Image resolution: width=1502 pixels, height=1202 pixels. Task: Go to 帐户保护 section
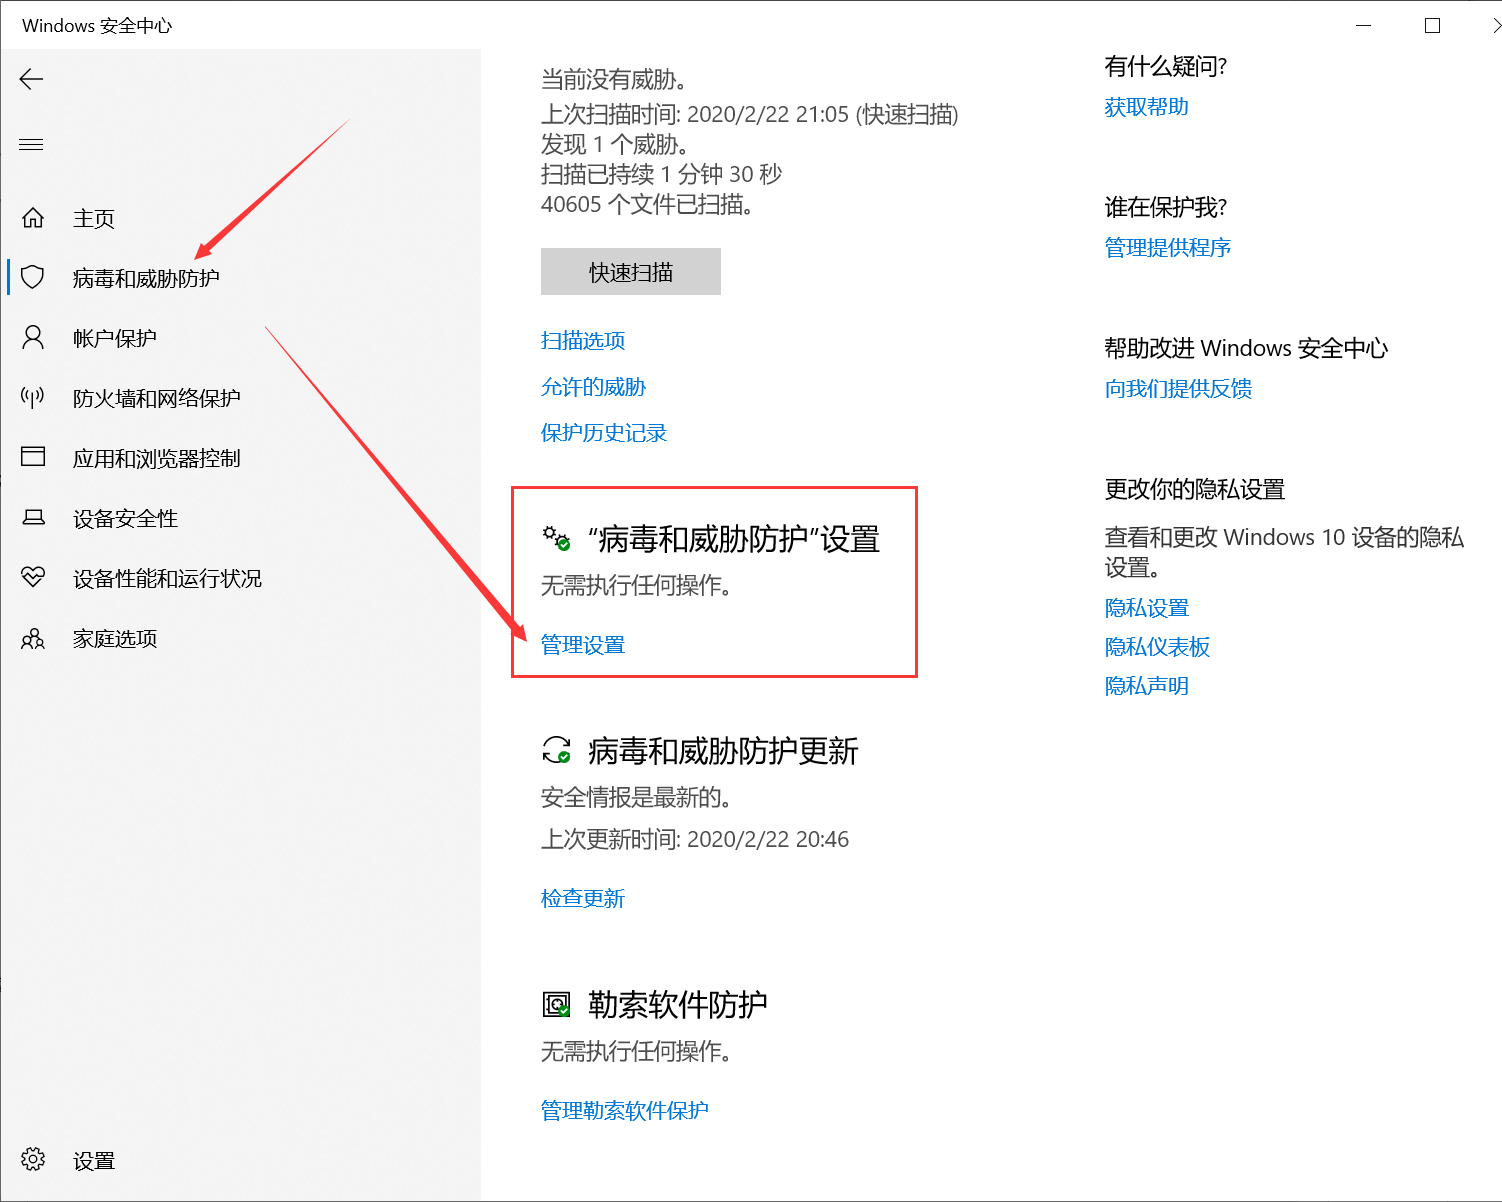[115, 338]
